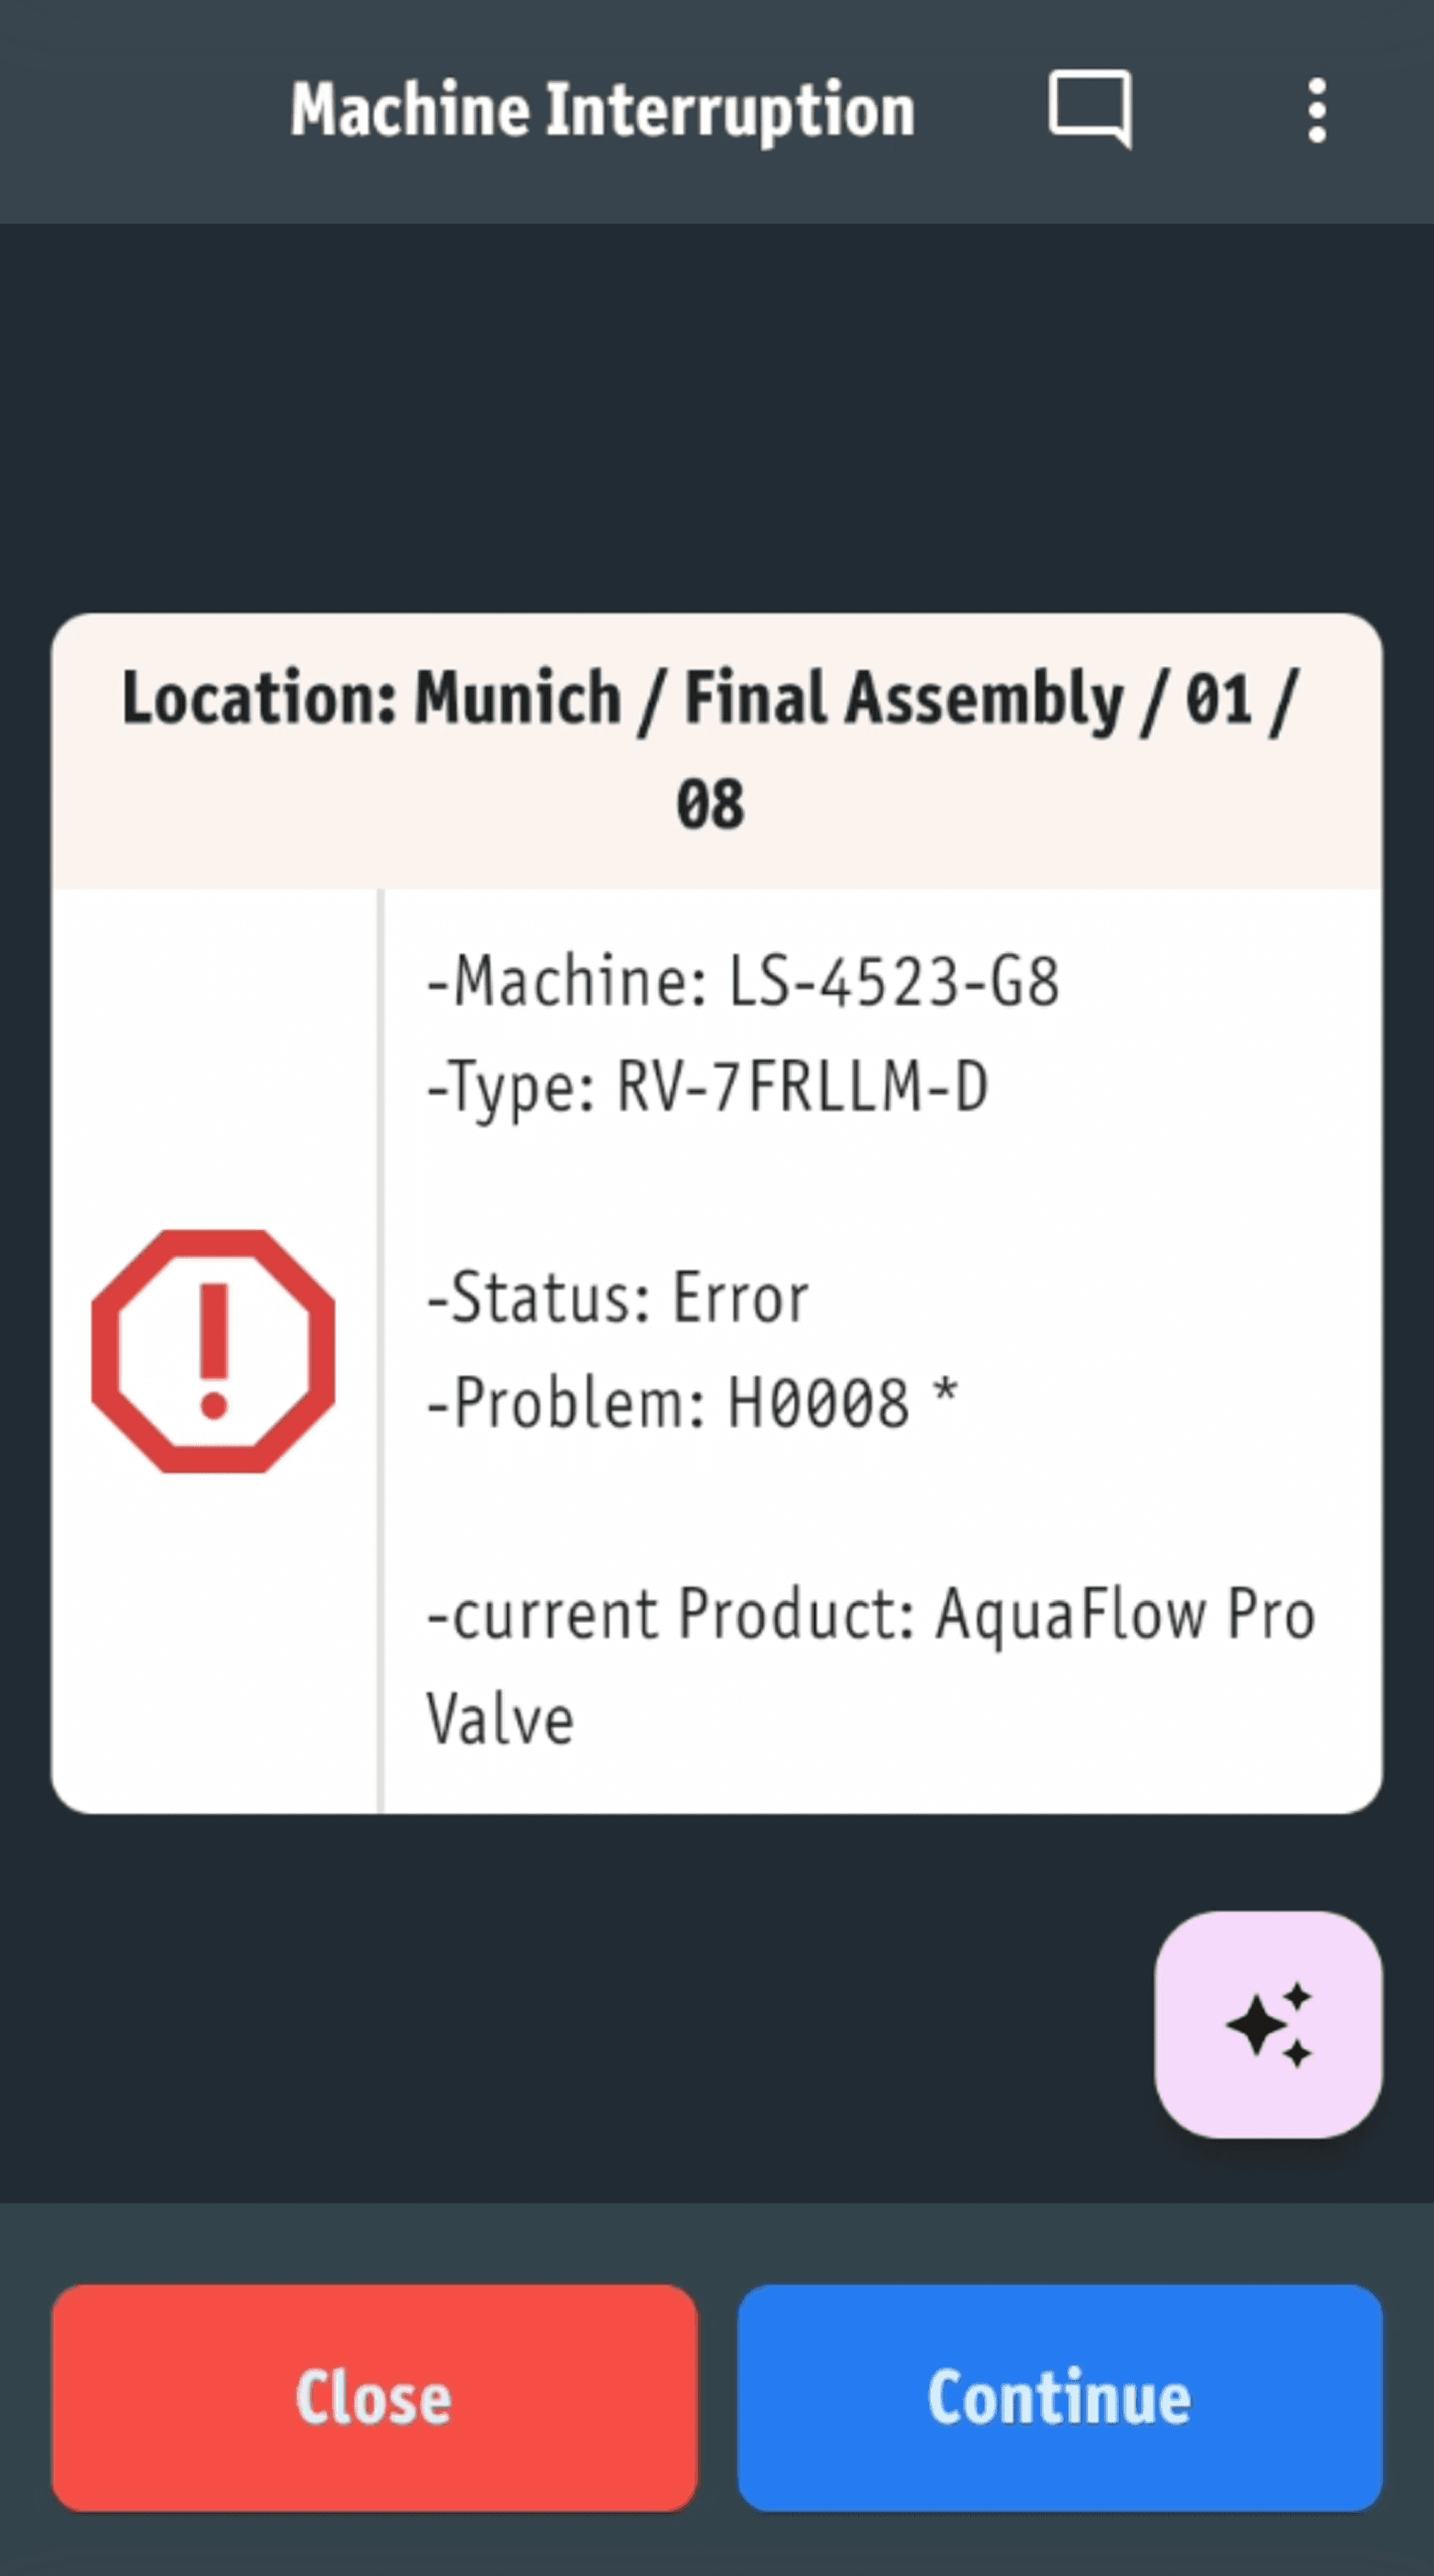This screenshot has width=1434, height=2576.
Task: Select the machine ID LS-4523-G8 text
Action: click(895, 984)
